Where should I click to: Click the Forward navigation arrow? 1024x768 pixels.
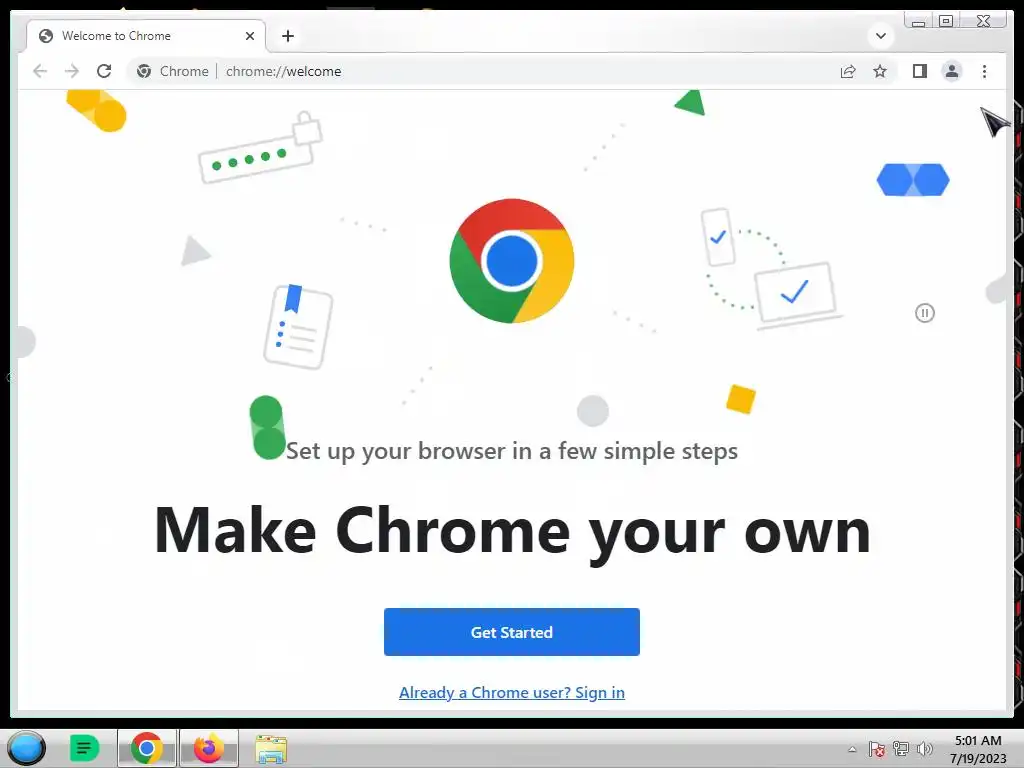[72, 71]
